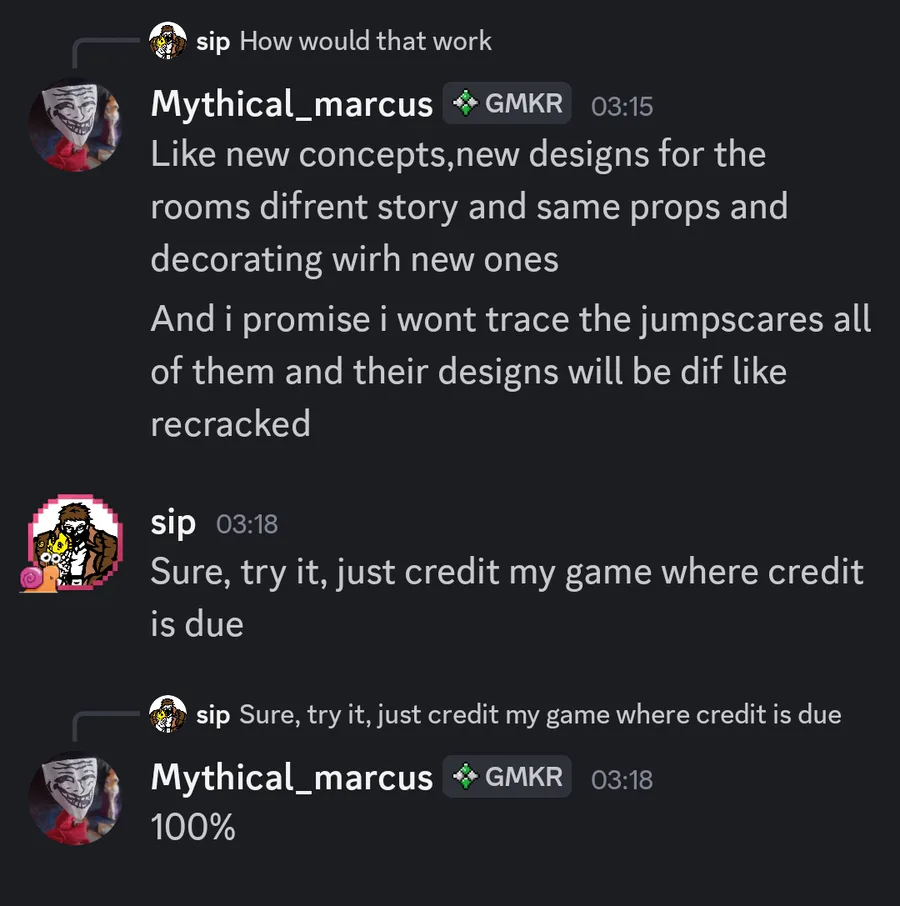This screenshot has height=906, width=900.
Task: Open the GMKR server tag badge on first message
Action: 507,103
